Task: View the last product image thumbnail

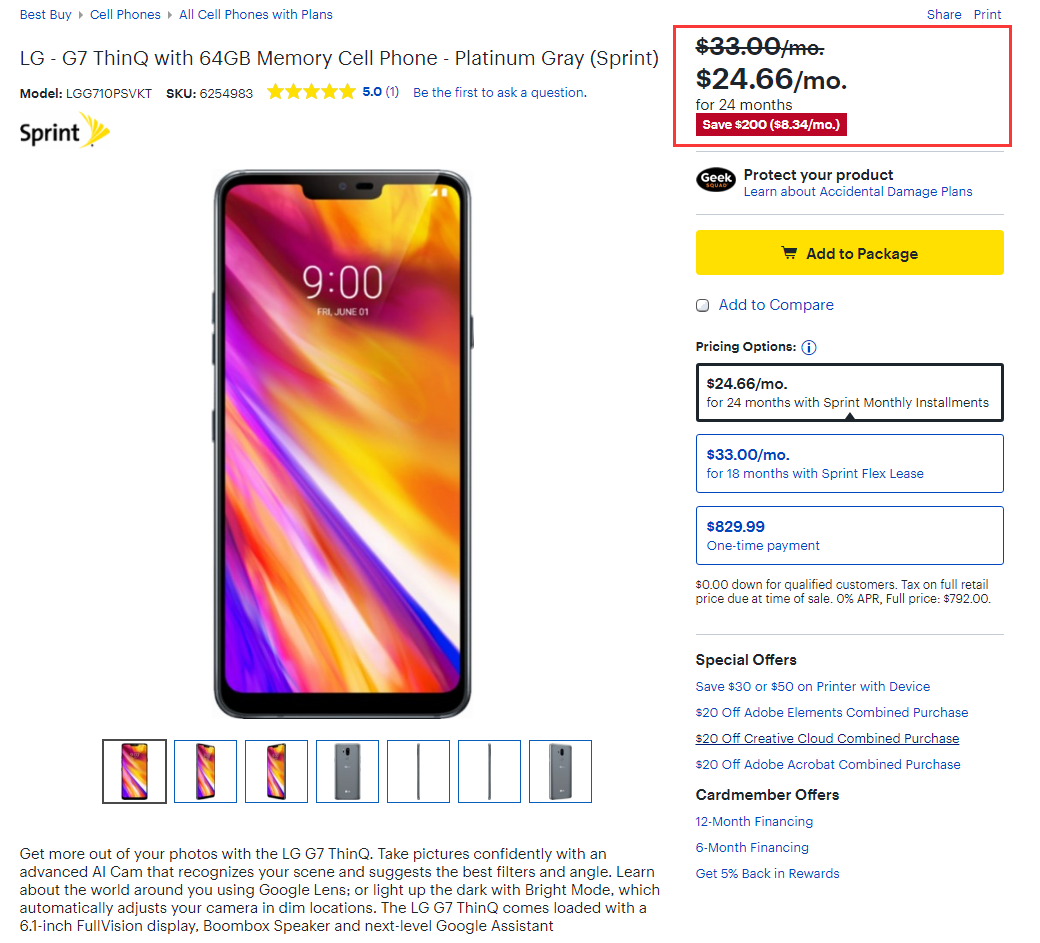Action: point(560,771)
